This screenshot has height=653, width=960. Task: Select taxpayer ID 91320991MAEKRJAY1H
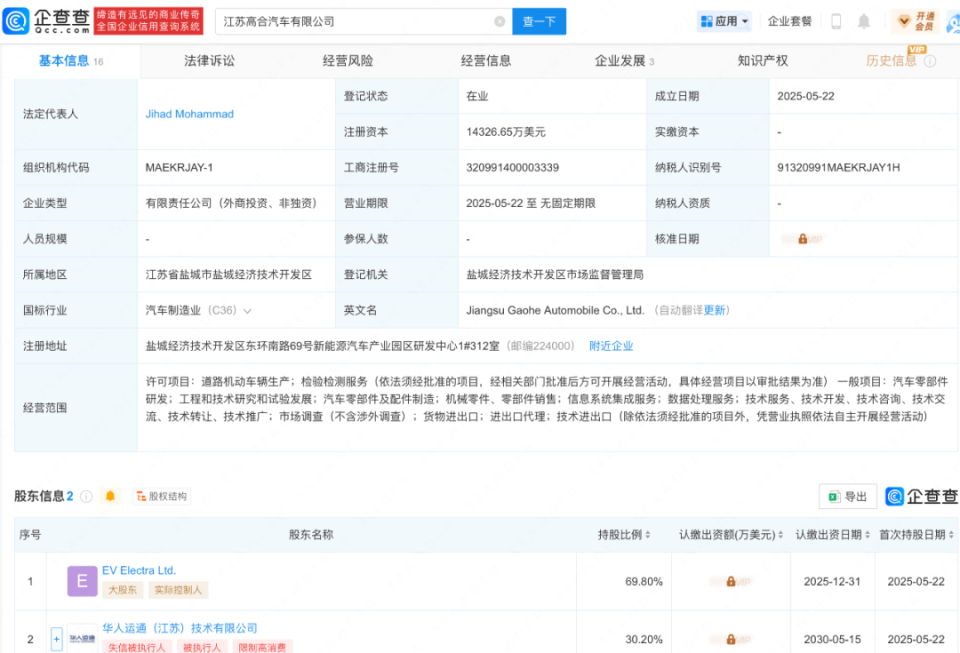pos(838,167)
